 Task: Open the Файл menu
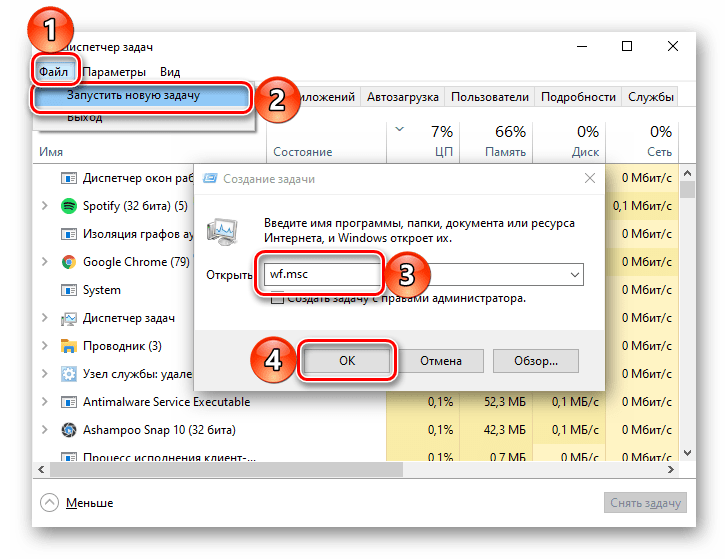pos(53,72)
